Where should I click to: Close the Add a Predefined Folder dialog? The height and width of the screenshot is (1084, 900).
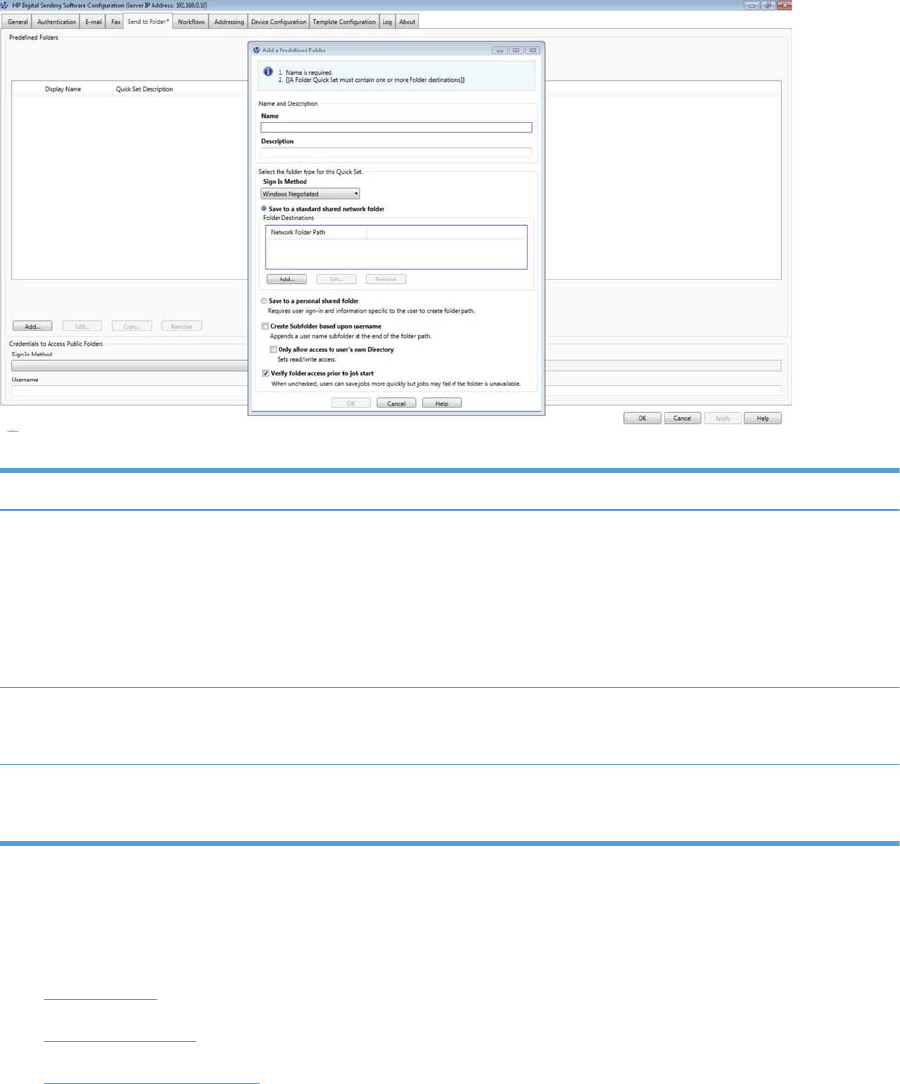pyautogui.click(x=533, y=50)
